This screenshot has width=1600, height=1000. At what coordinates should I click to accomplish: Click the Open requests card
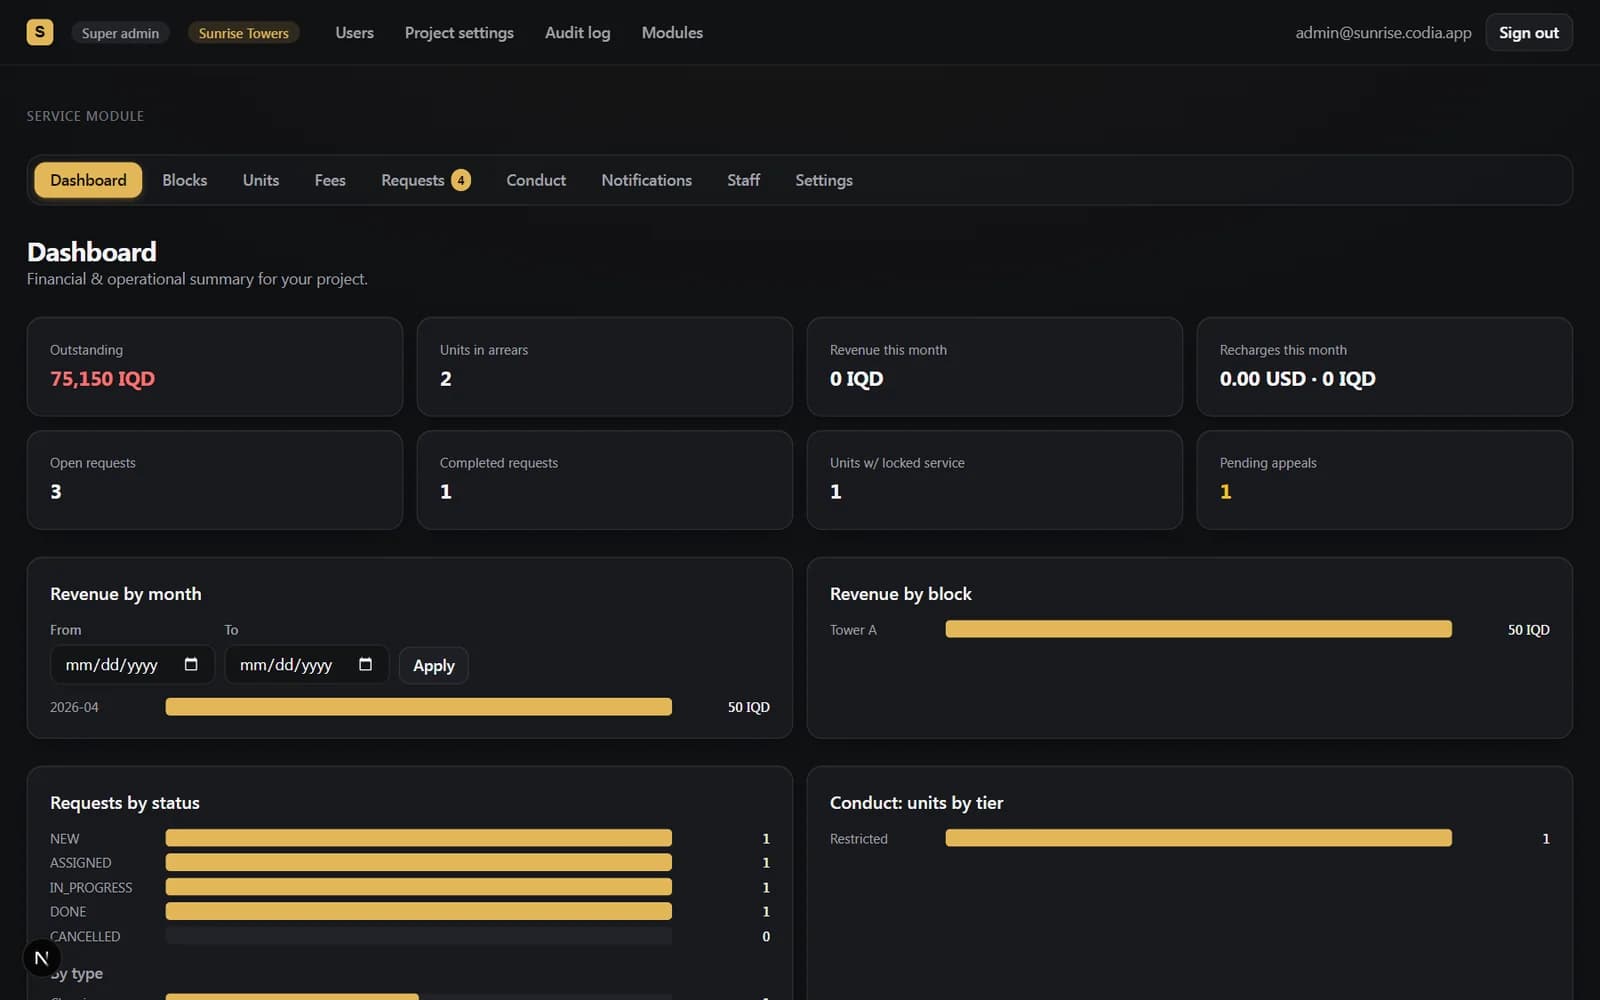pos(215,480)
